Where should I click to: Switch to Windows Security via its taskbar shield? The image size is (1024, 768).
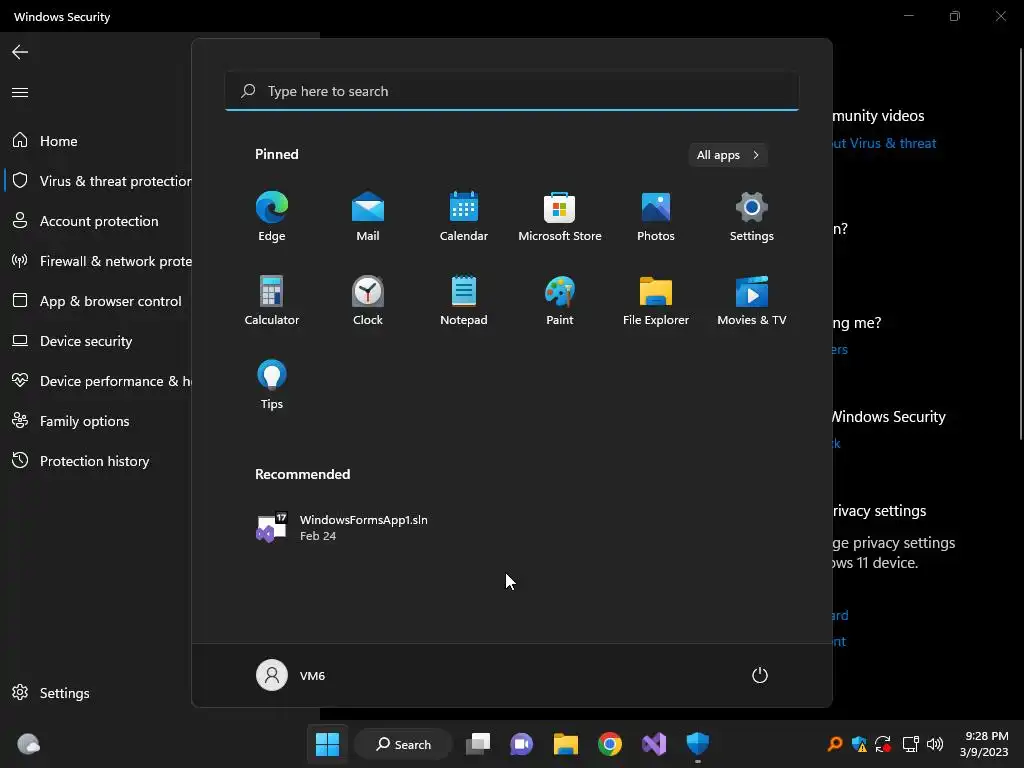[697, 744]
